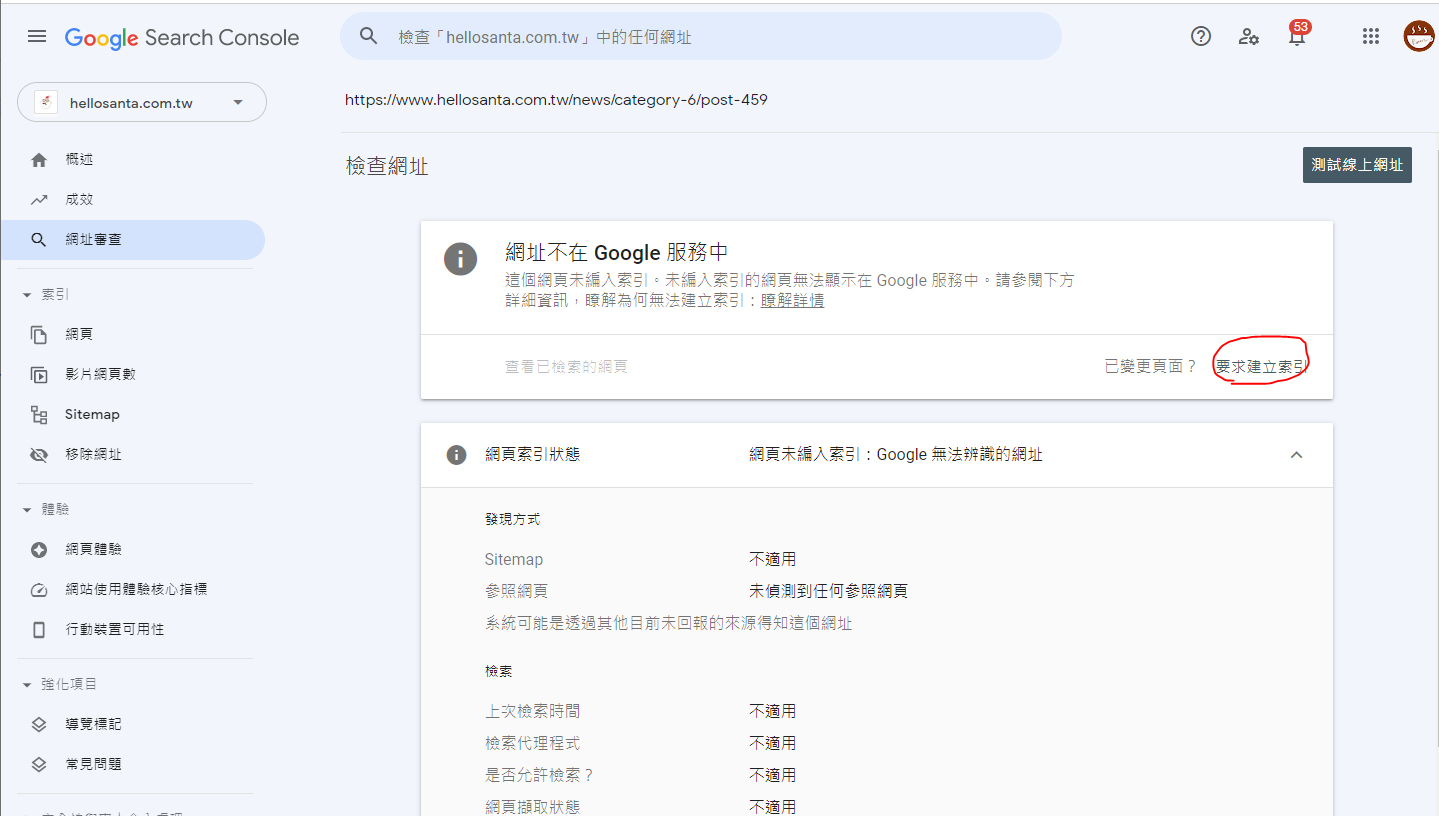1439x816 pixels.
Task: Collapse the 索引 sidebar section
Action: click(27, 295)
